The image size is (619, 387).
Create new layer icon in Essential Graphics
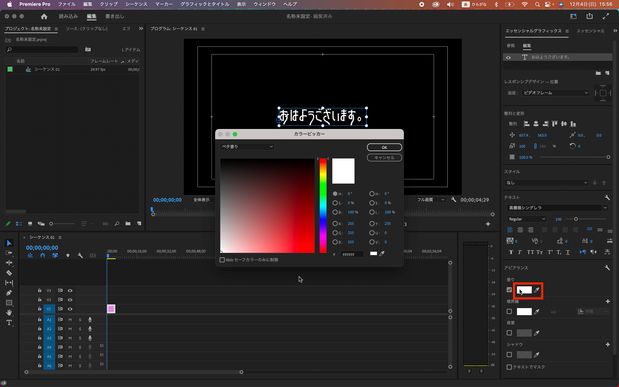(607, 73)
